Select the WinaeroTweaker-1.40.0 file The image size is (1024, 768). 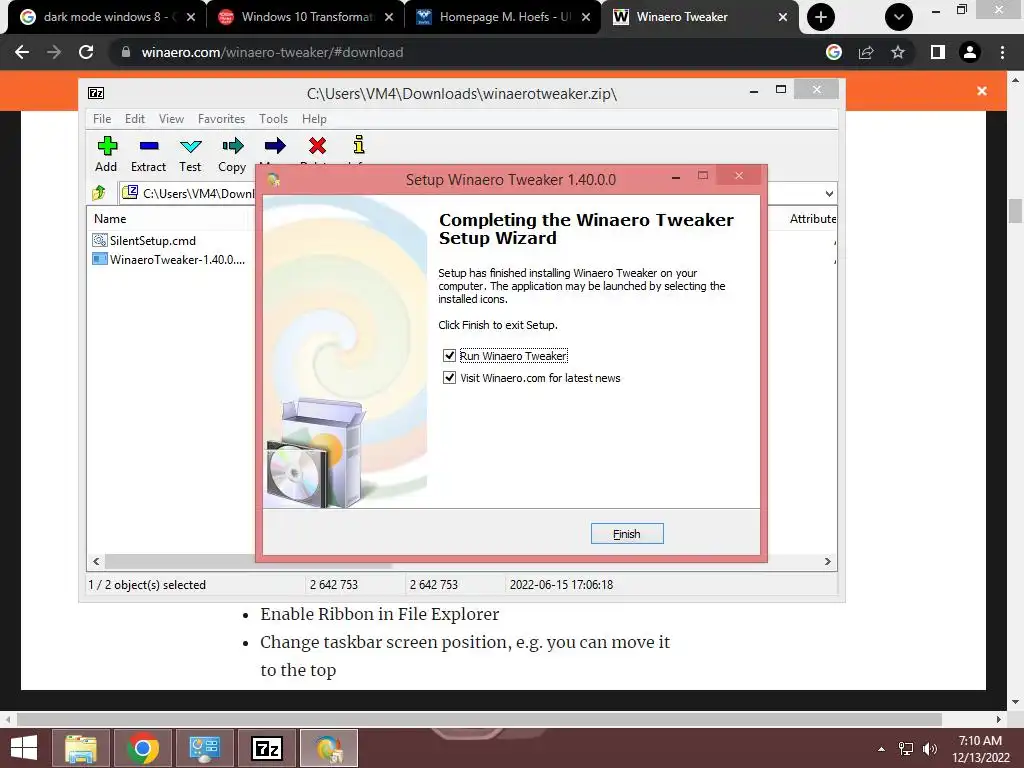pos(169,259)
